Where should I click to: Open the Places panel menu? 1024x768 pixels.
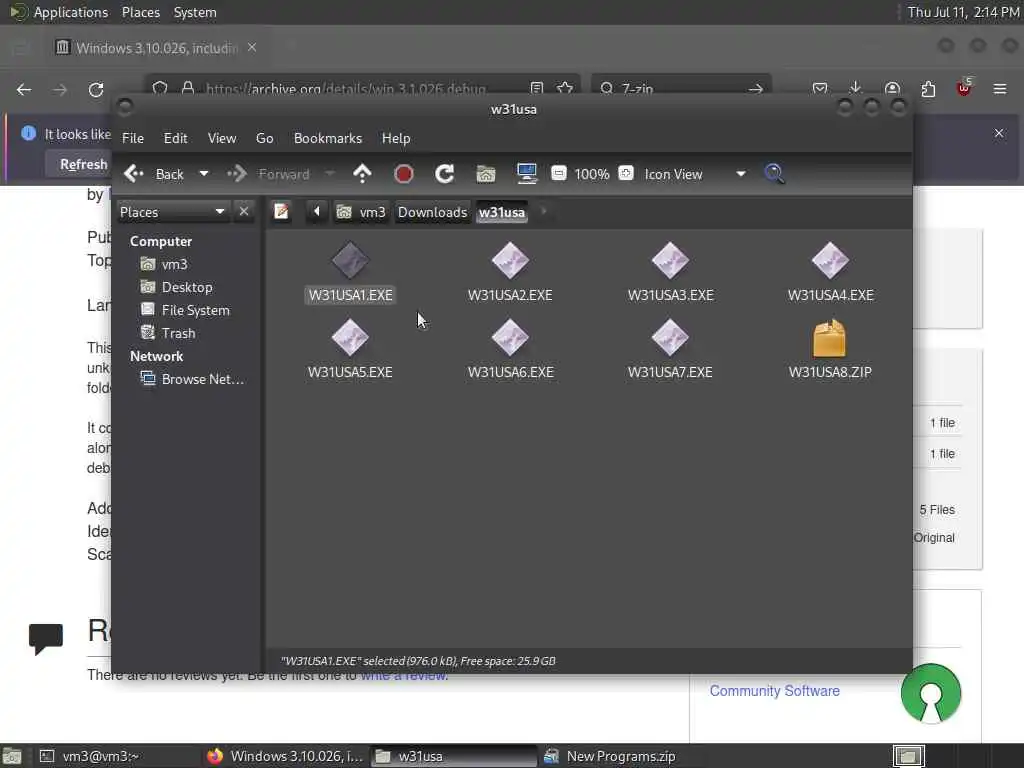[x=140, y=12]
